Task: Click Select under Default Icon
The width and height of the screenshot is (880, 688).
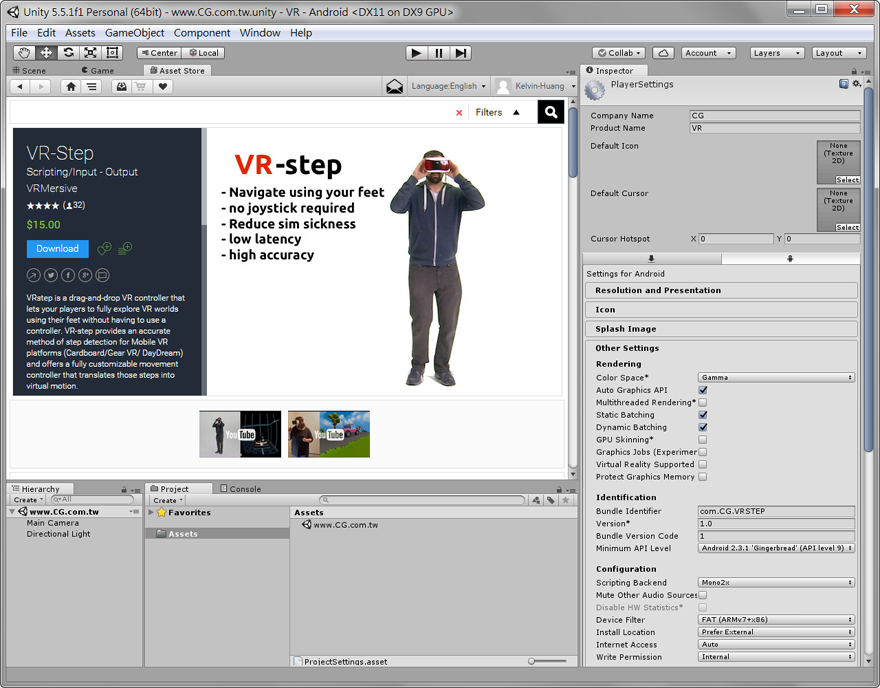Action: [x=847, y=180]
